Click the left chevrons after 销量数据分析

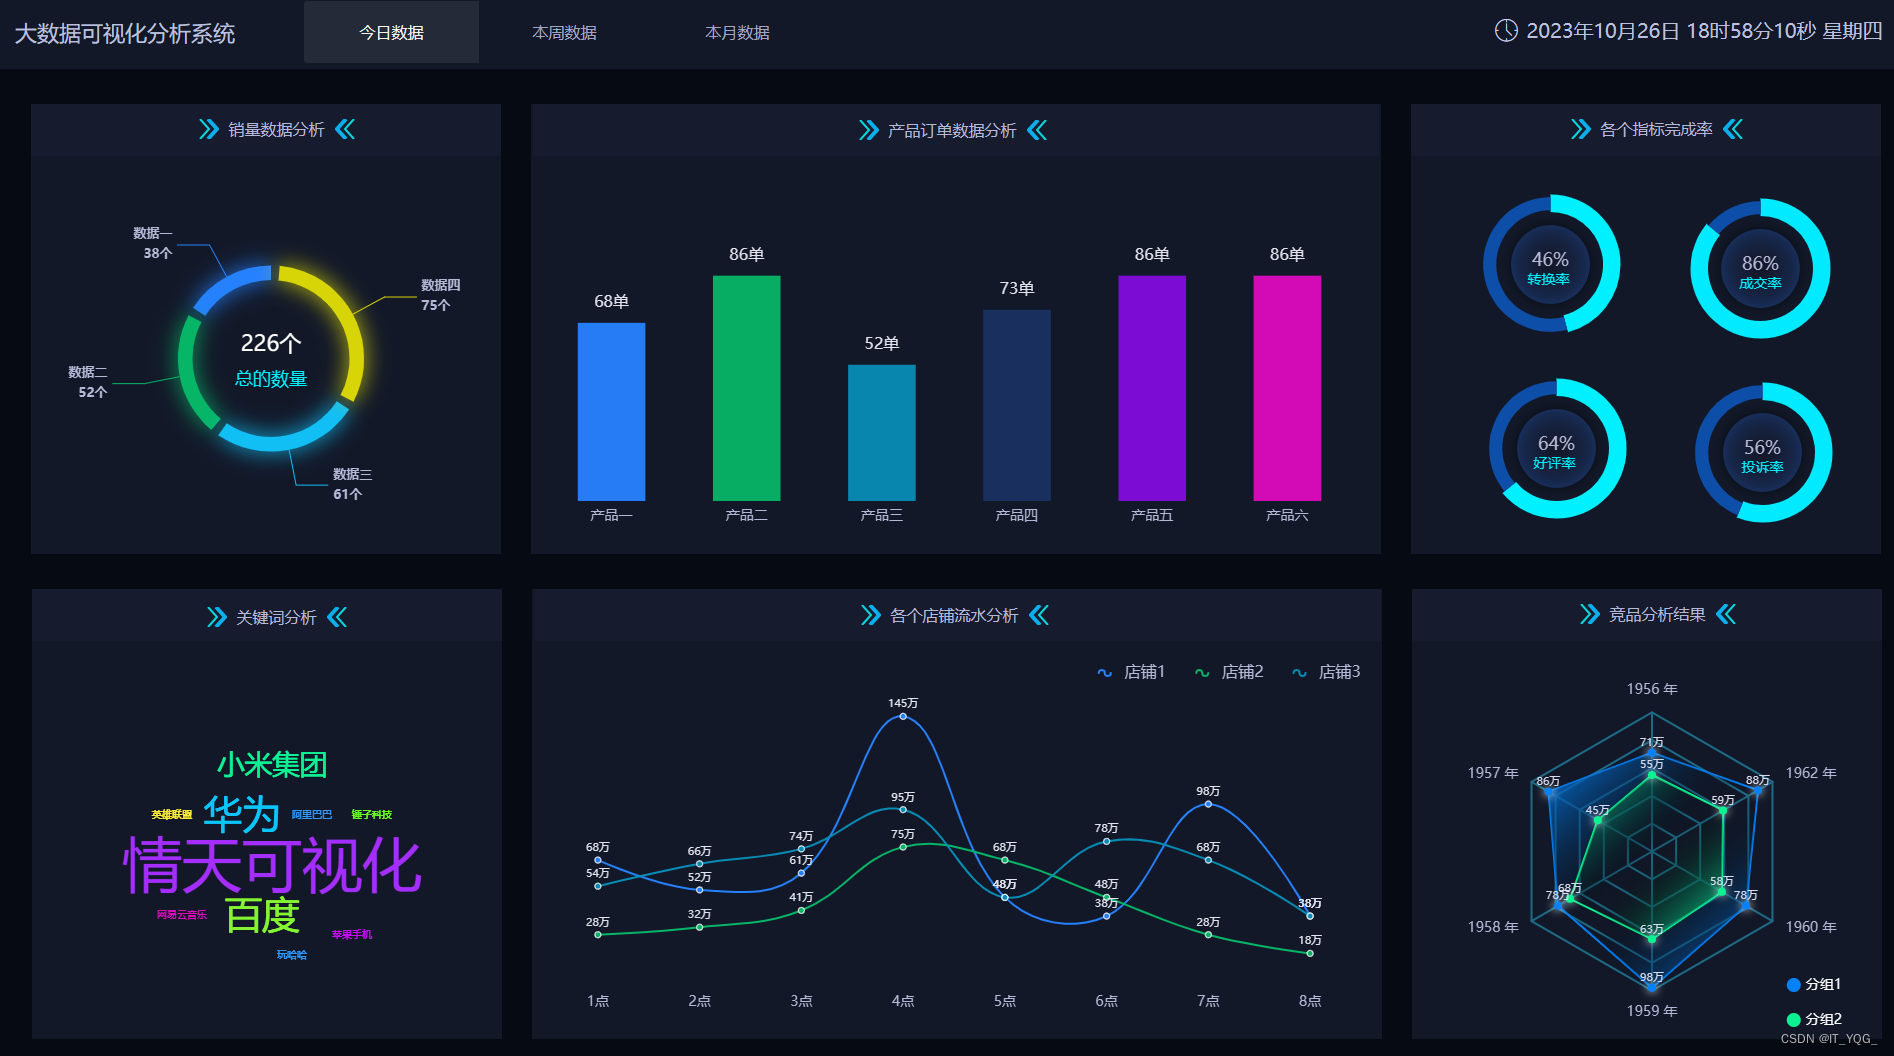coord(345,129)
